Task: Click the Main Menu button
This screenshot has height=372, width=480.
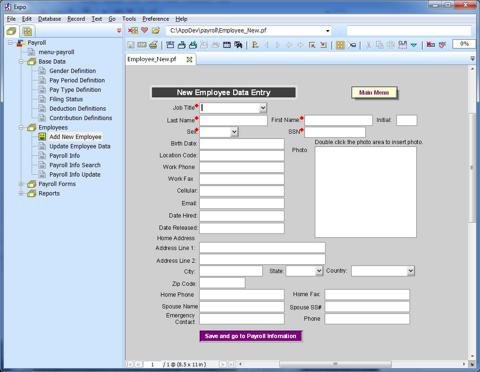Action: pos(374,93)
